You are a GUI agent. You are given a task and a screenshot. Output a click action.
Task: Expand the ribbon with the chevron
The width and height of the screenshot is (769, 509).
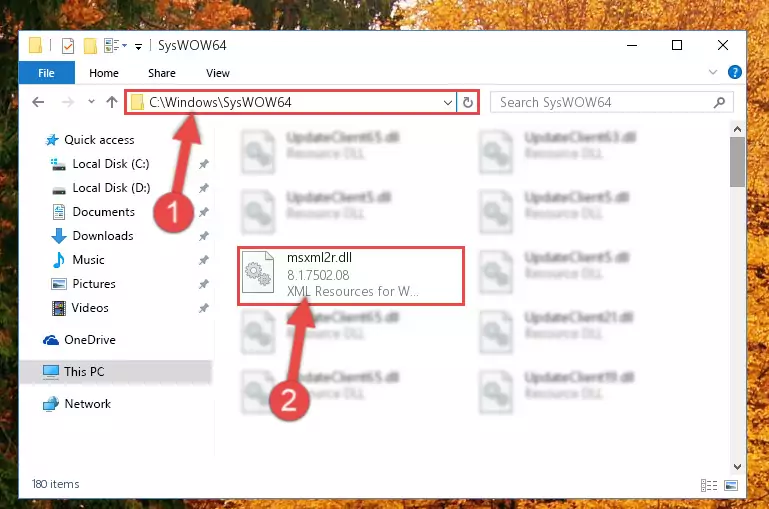pyautogui.click(x=713, y=73)
